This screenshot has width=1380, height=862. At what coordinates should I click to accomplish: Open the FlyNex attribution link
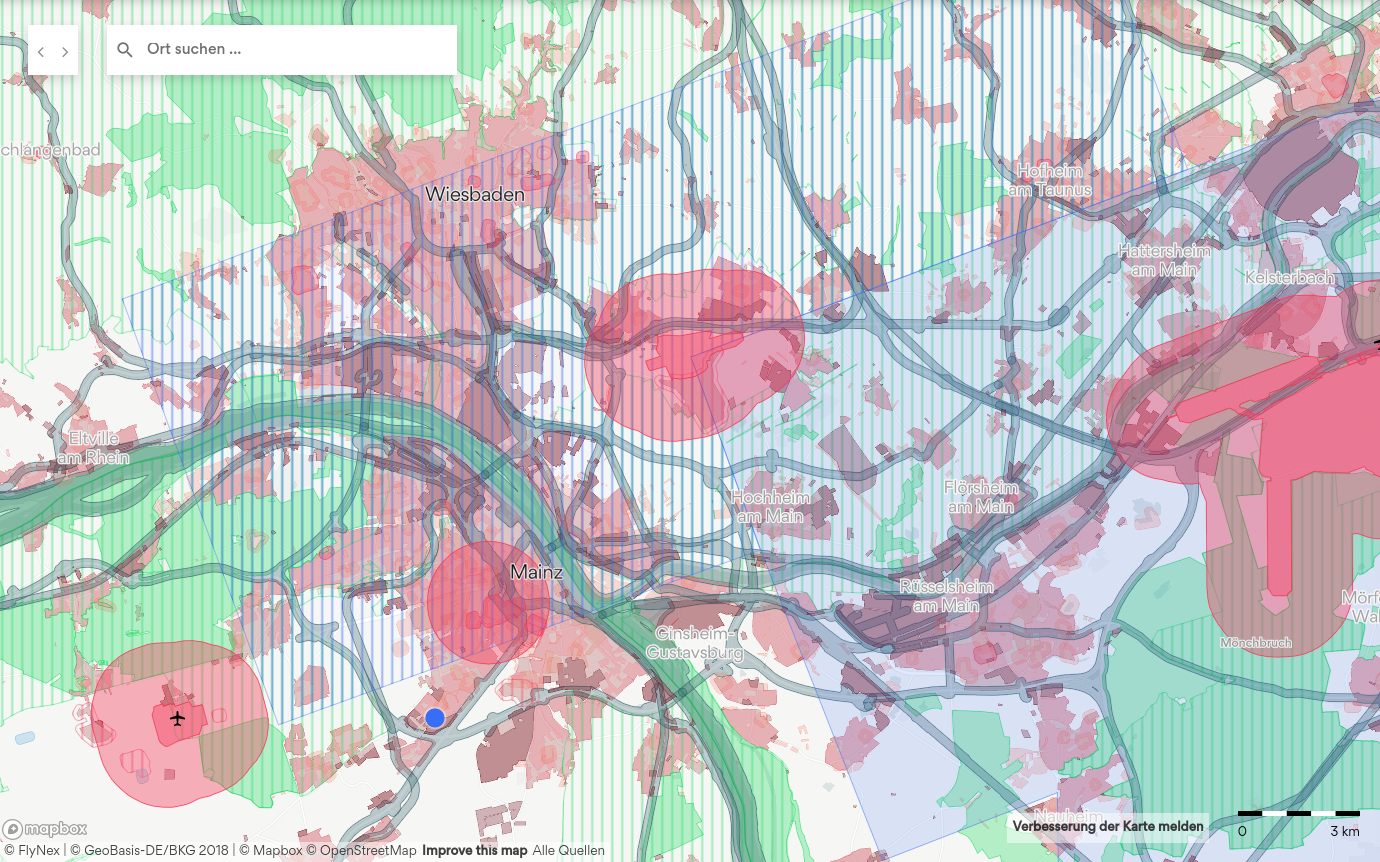(x=32, y=851)
